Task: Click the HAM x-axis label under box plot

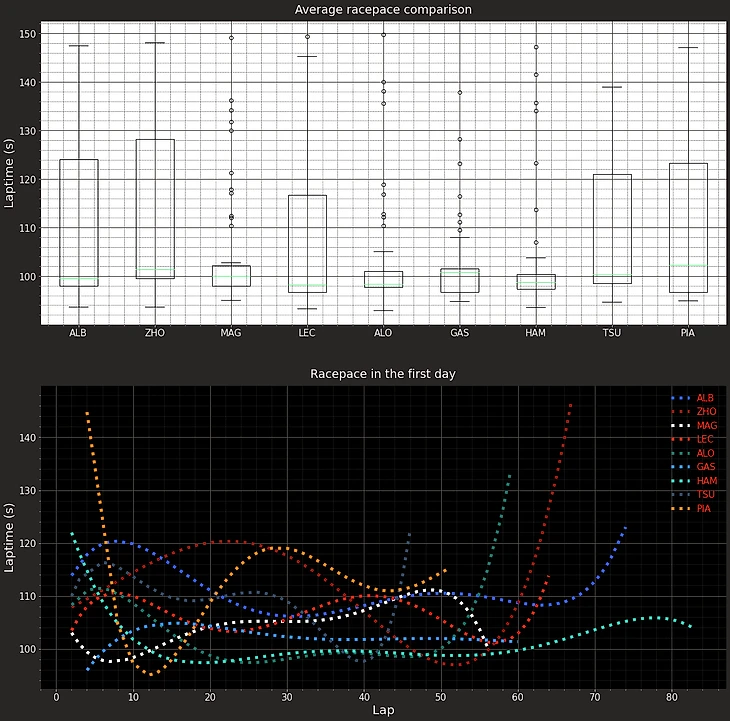Action: point(536,332)
